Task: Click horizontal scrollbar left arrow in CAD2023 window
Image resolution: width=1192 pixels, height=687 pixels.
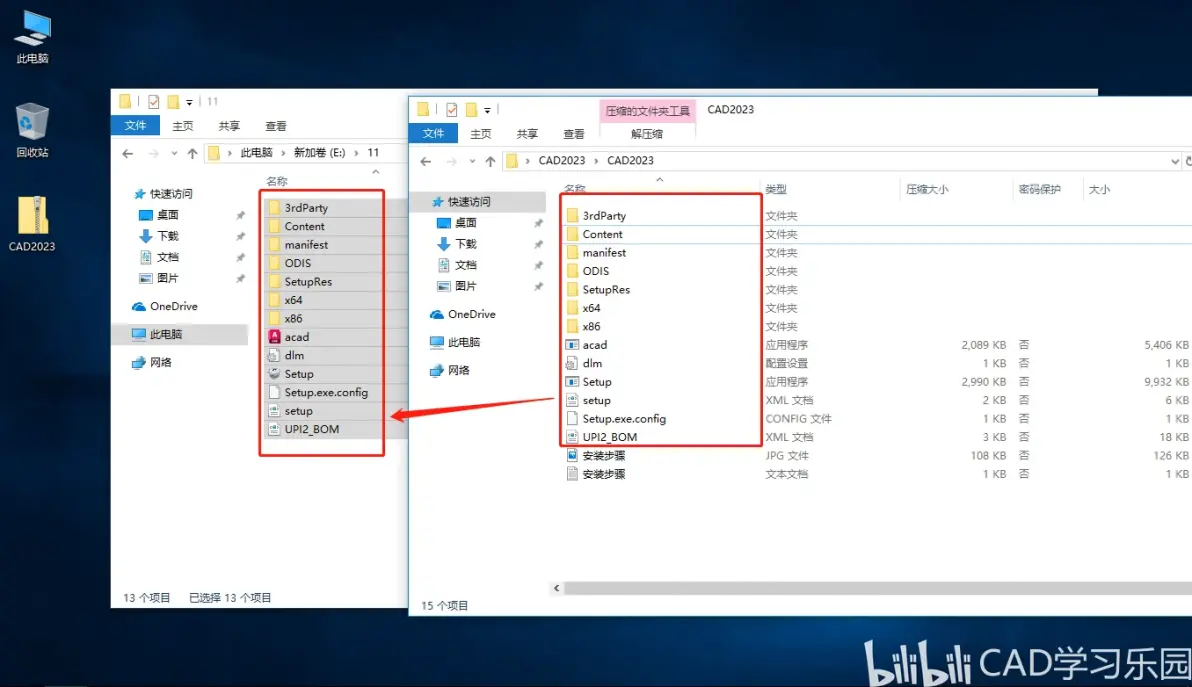Action: click(x=556, y=588)
